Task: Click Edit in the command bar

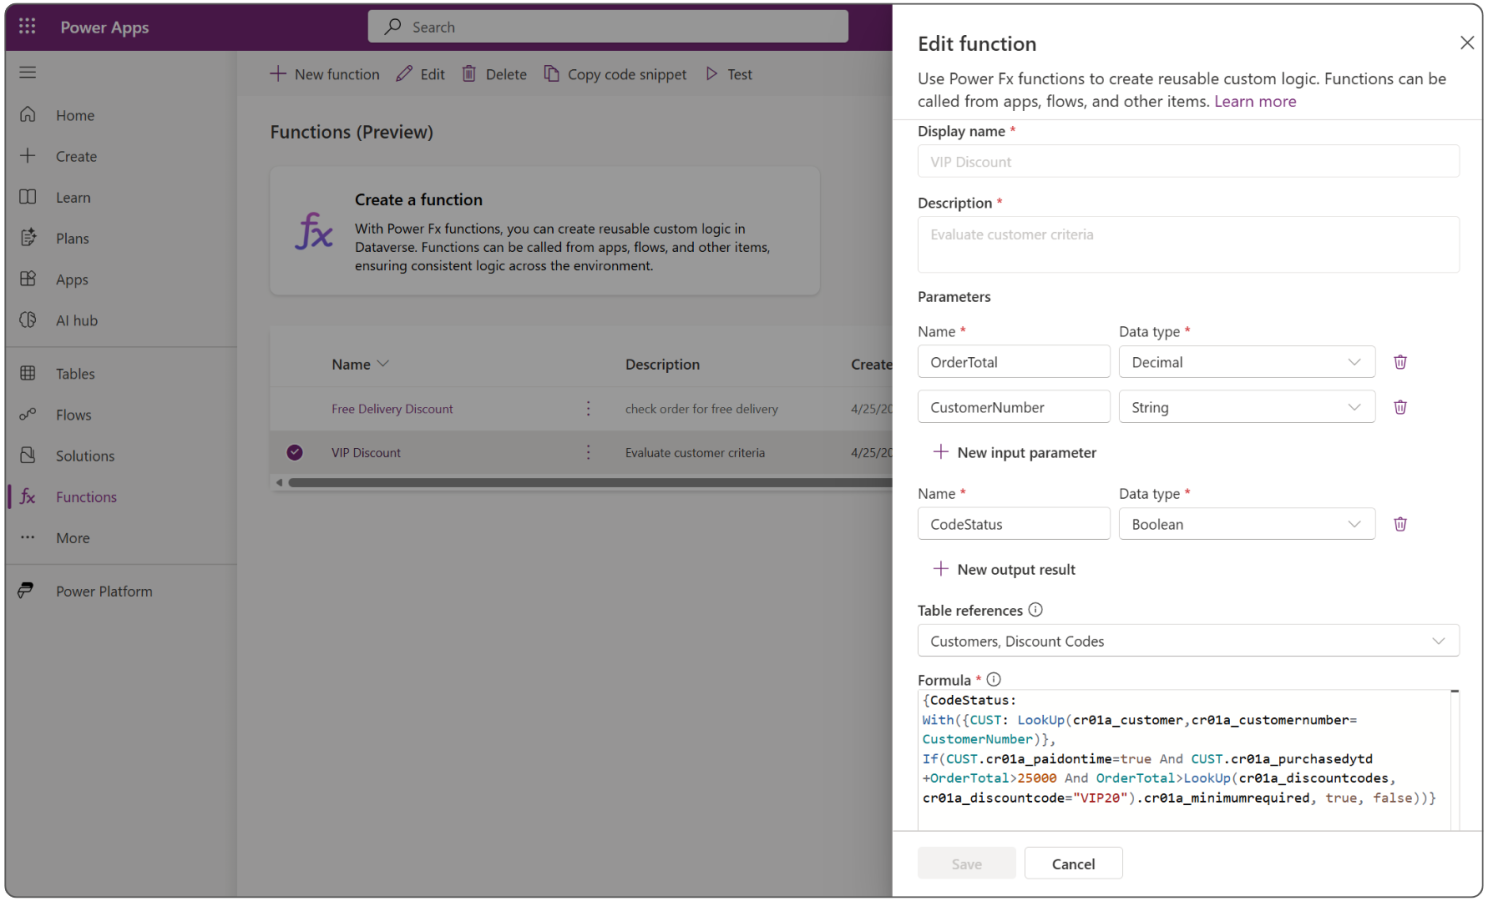Action: click(x=421, y=74)
